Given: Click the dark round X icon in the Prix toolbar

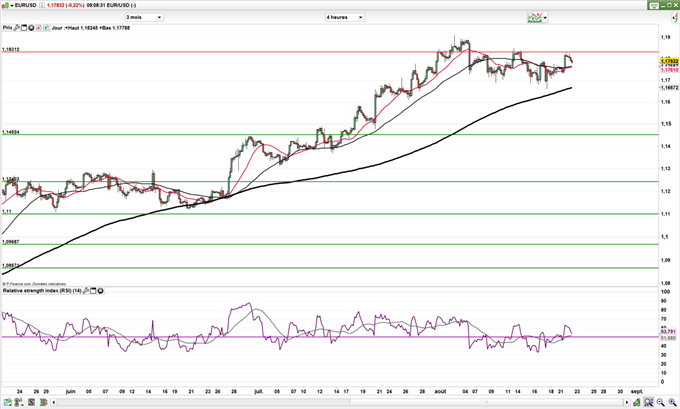Looking at the screenshot, I should tap(31, 28).
